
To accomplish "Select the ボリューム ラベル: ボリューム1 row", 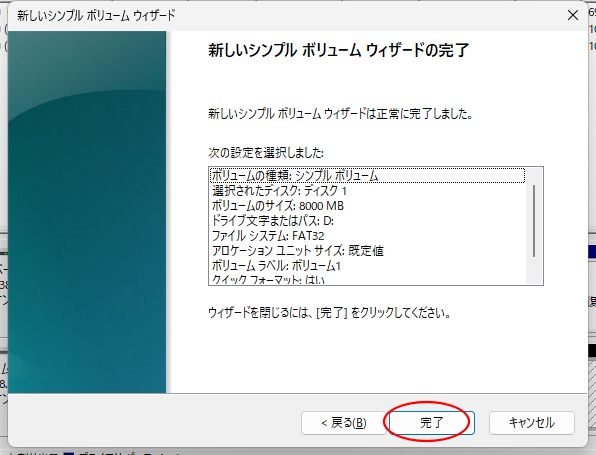I will 367,266.
